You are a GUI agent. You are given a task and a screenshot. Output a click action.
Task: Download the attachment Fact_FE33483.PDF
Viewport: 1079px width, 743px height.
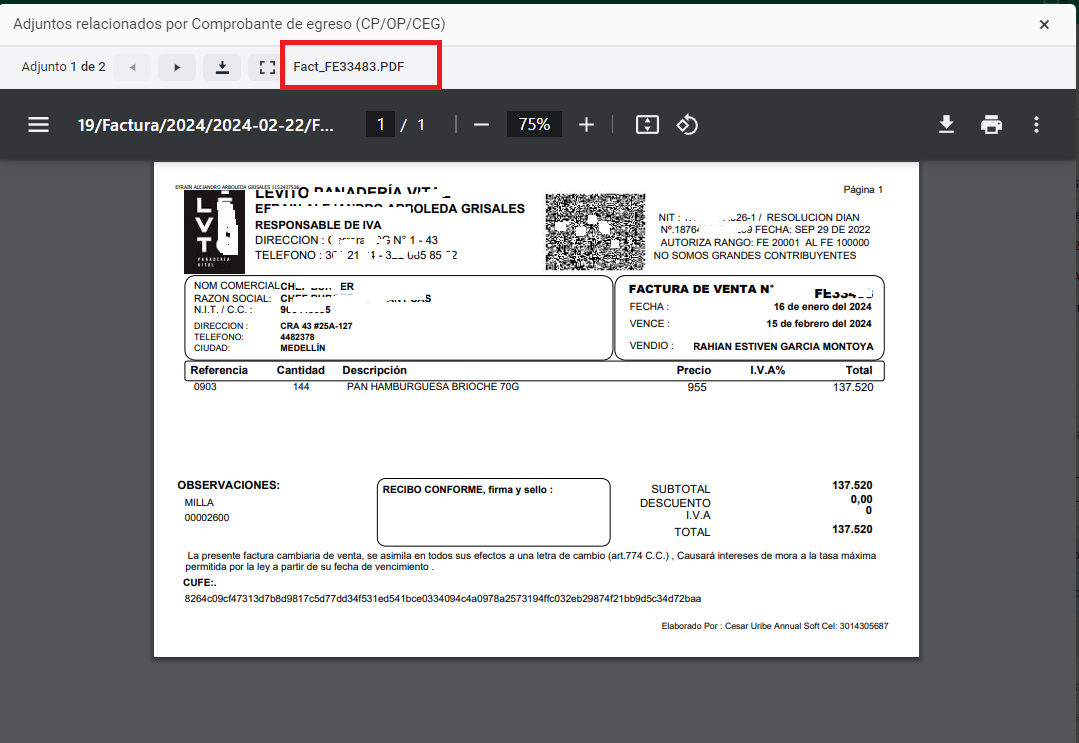click(222, 67)
